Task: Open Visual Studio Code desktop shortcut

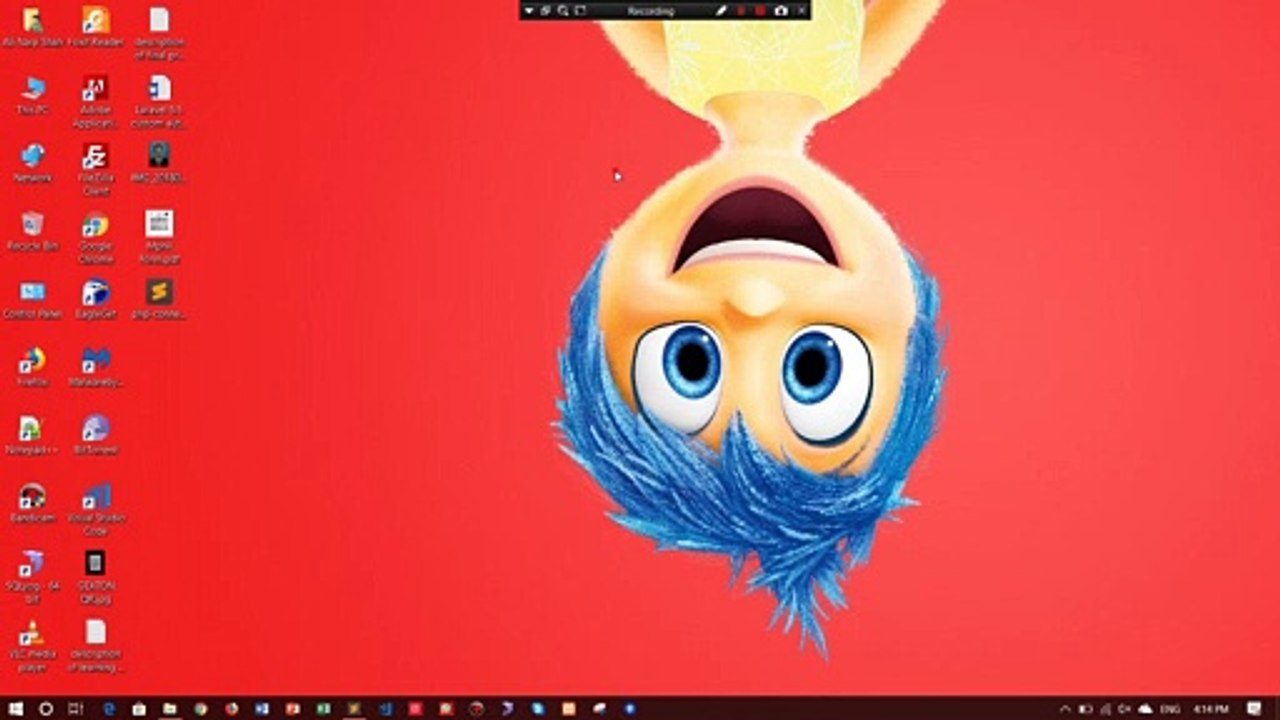Action: point(96,509)
